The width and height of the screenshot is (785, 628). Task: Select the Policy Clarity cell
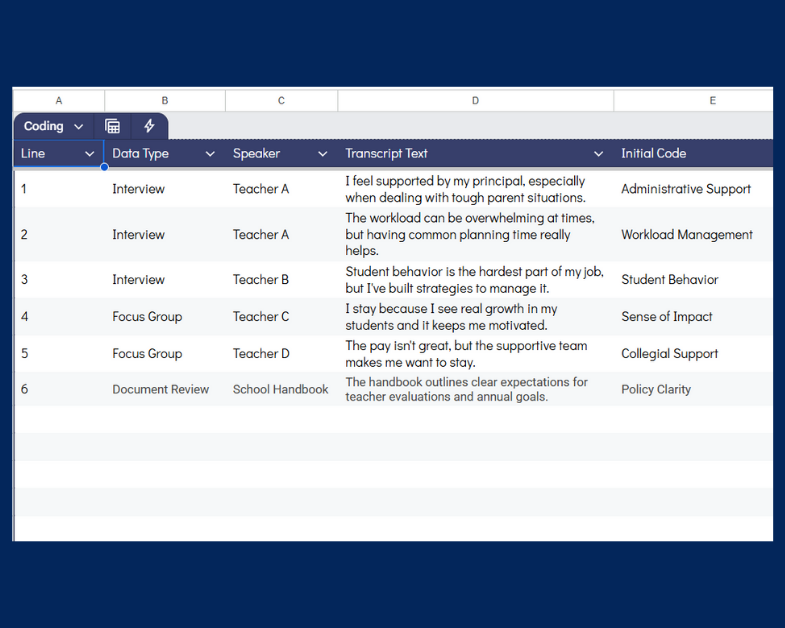(655, 390)
